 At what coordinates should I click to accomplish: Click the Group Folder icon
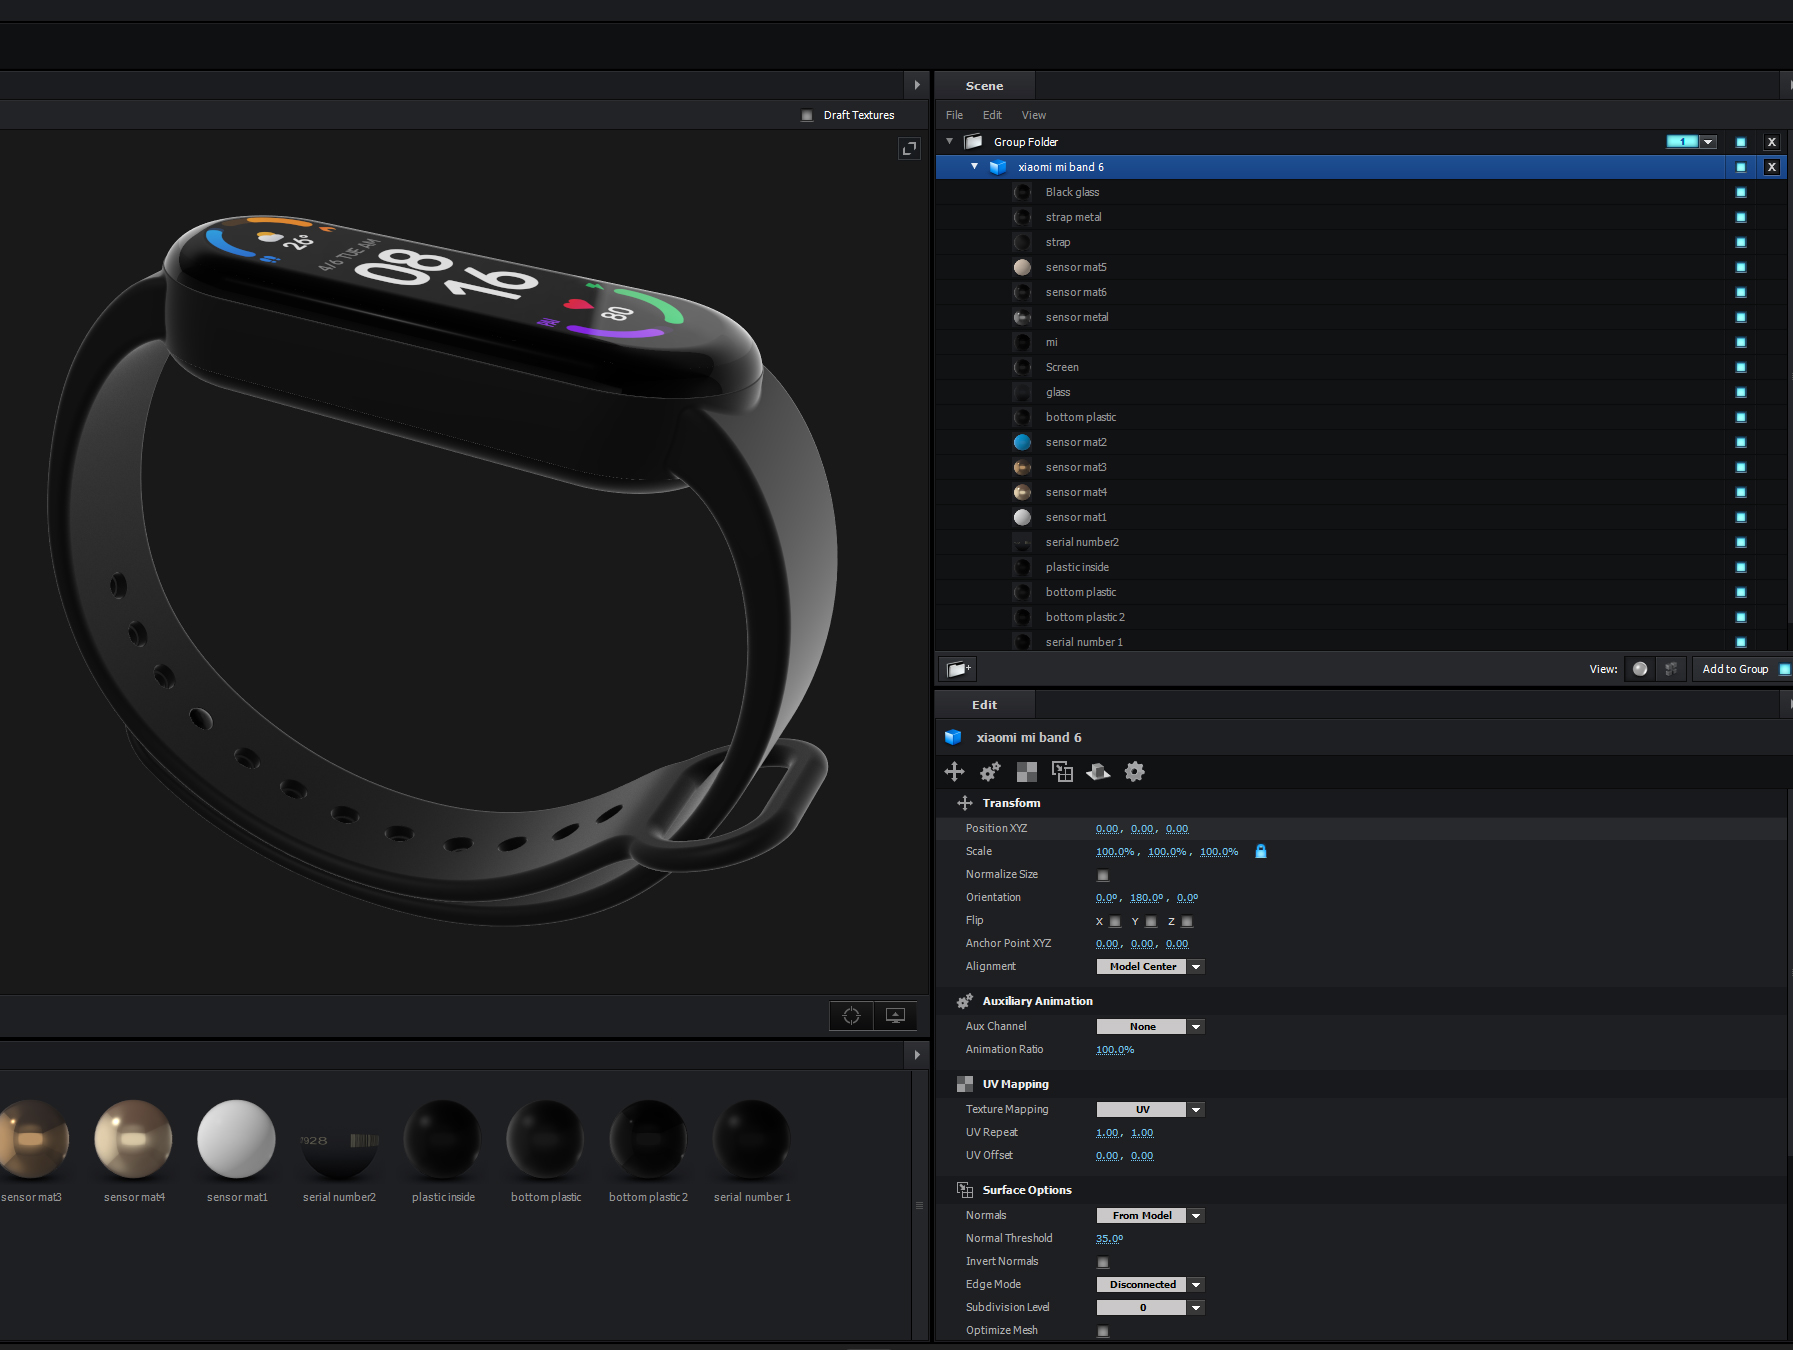click(973, 142)
